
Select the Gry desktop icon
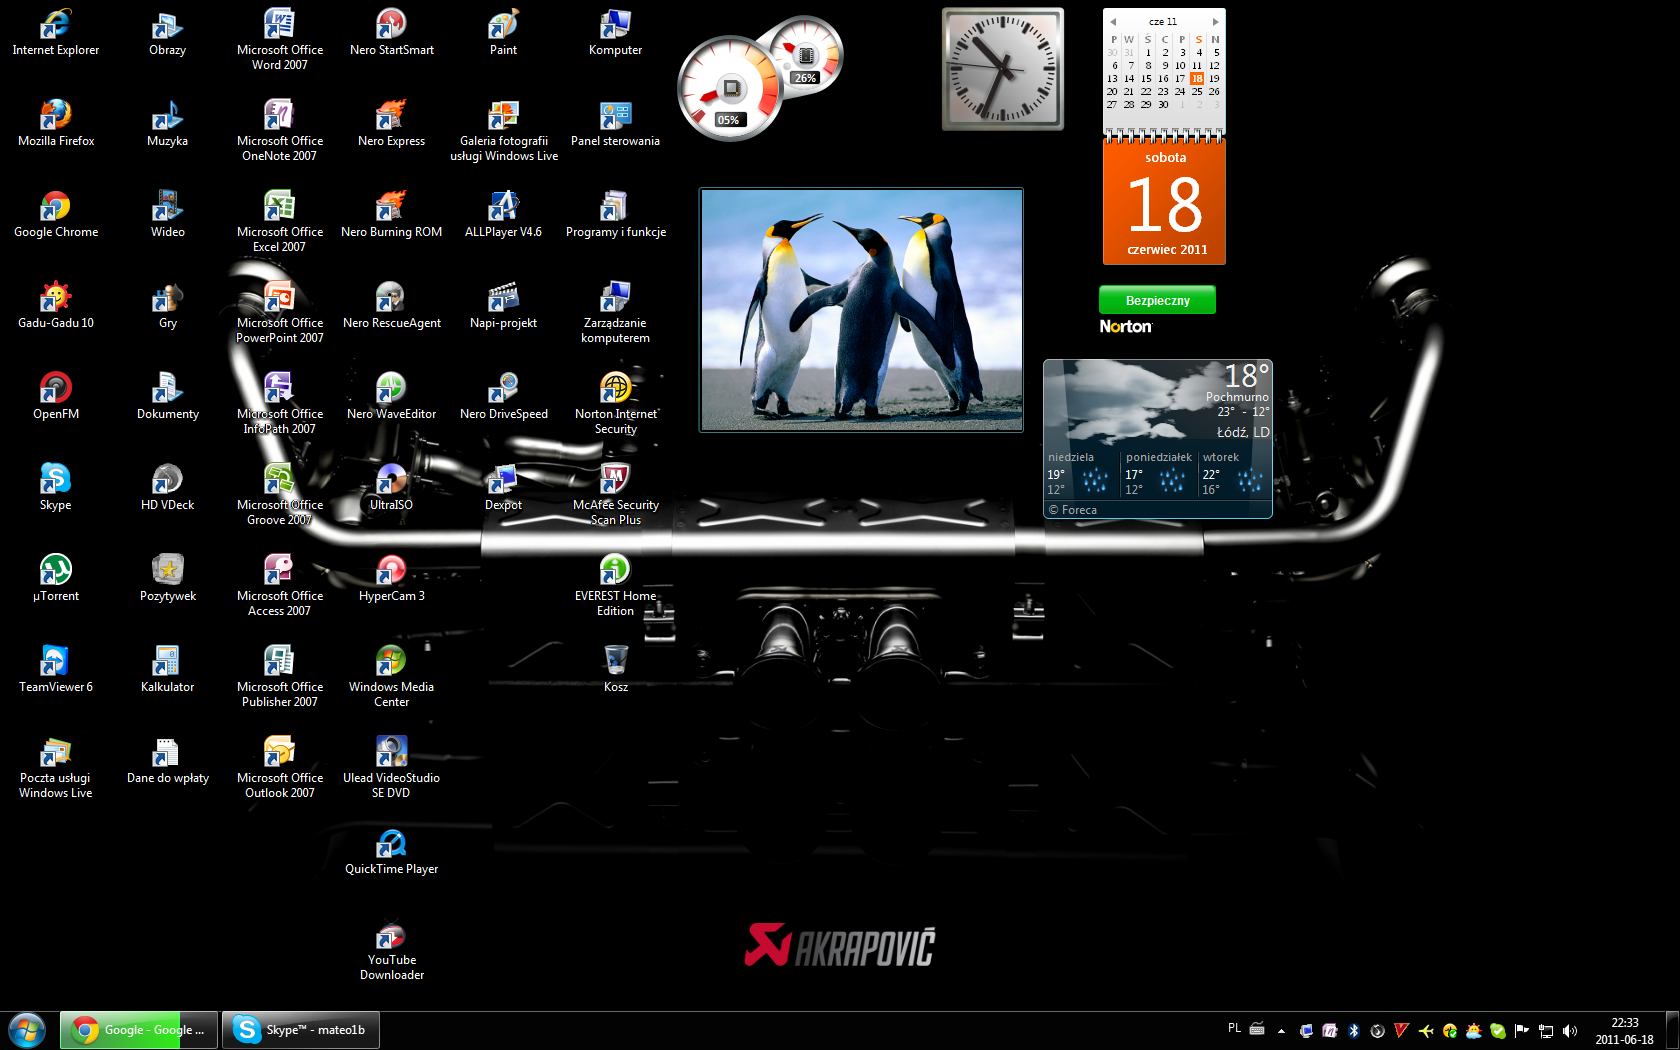(x=168, y=306)
